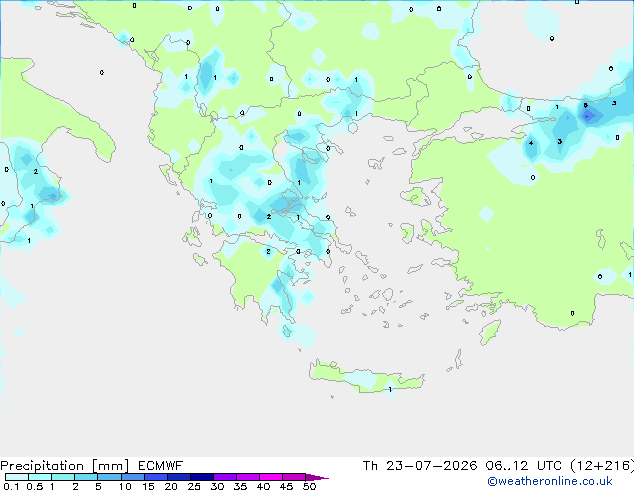Viewport: 634px width, 490px height.
Task: Click the above-50 legend arrow tip
Action: click(317, 477)
